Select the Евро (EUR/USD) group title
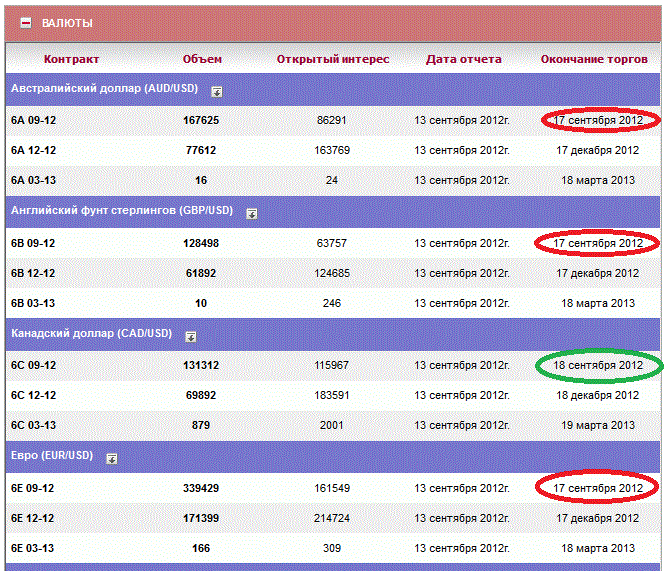667x571 pixels. [x=52, y=455]
